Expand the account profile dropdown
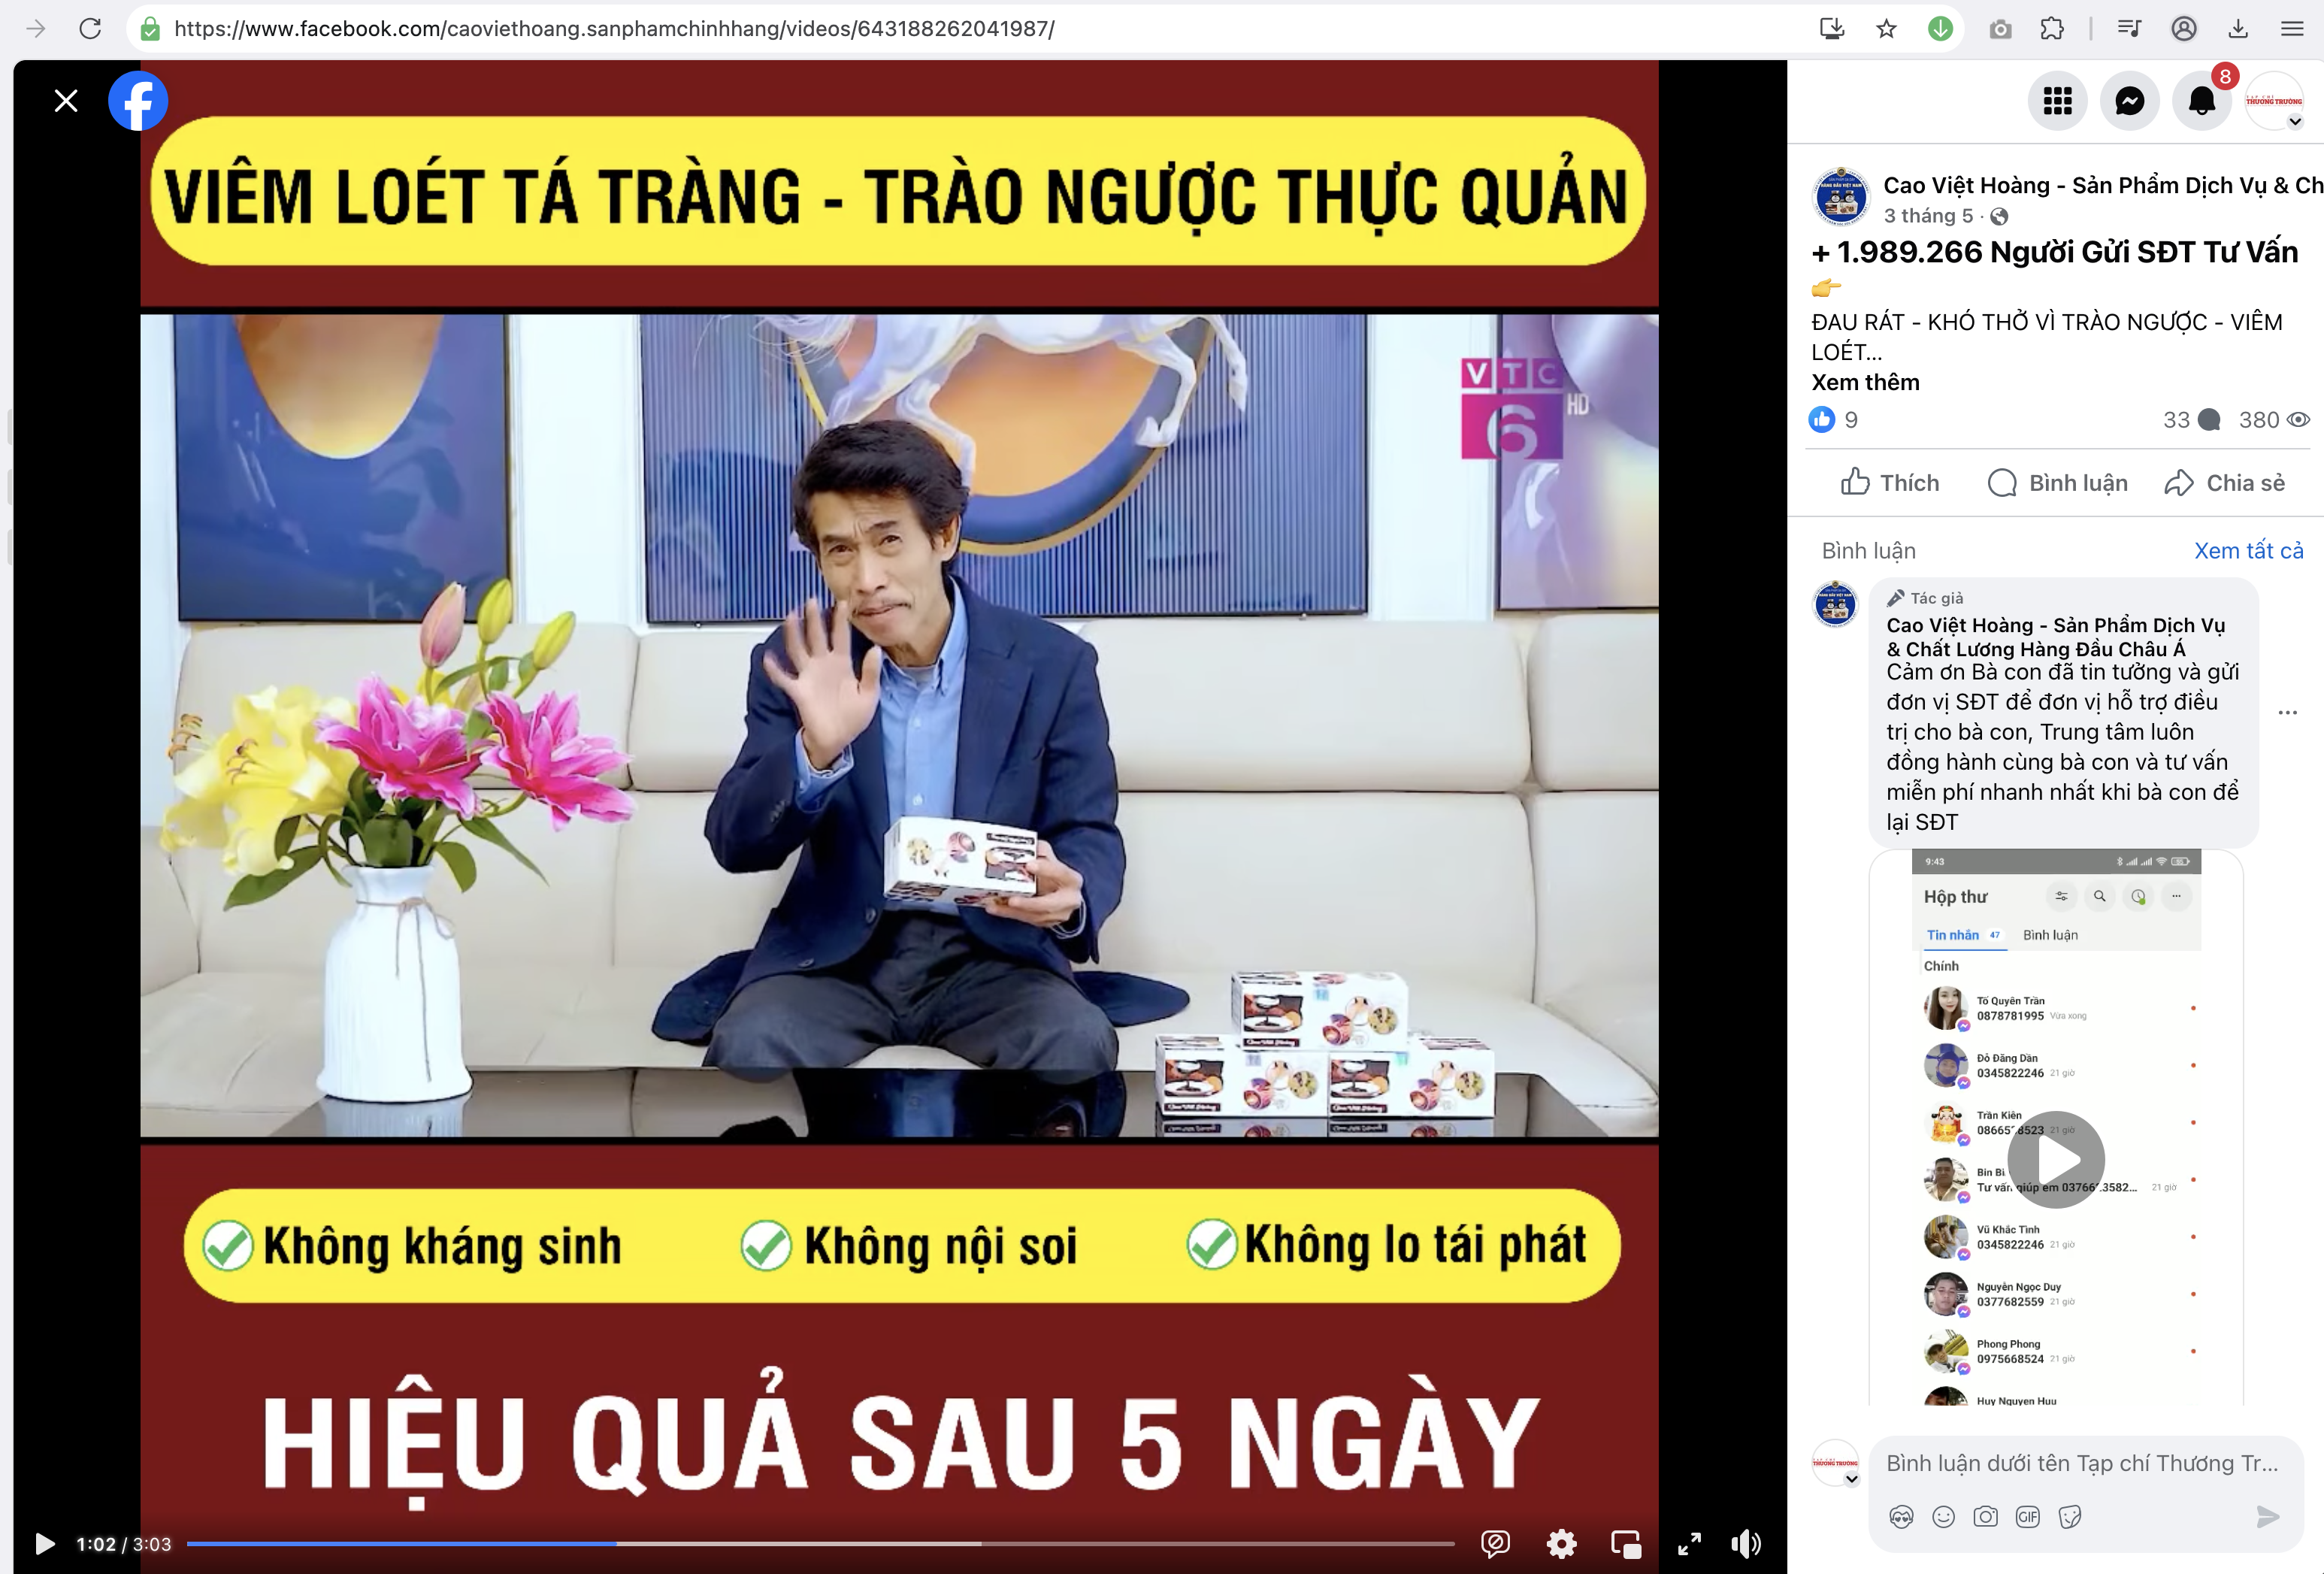This screenshot has width=2324, height=1574. 2295,122
